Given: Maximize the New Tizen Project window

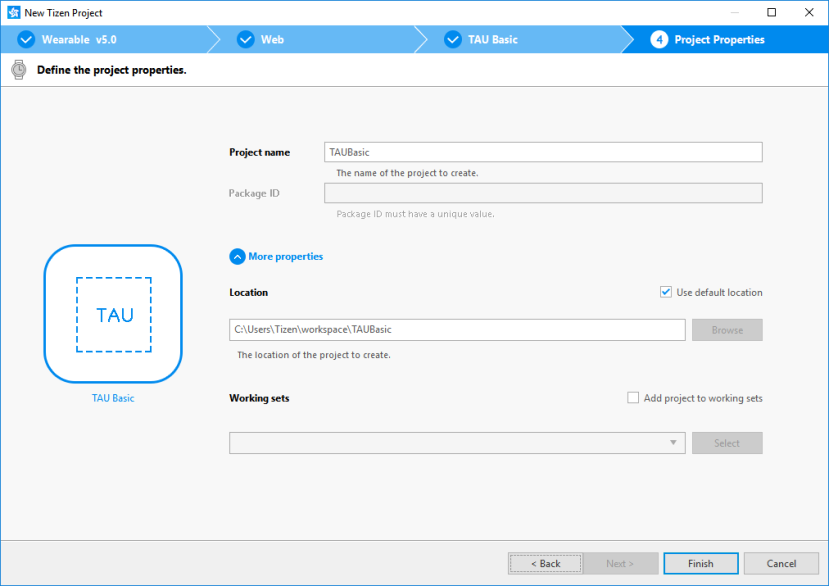Looking at the screenshot, I should 771,13.
